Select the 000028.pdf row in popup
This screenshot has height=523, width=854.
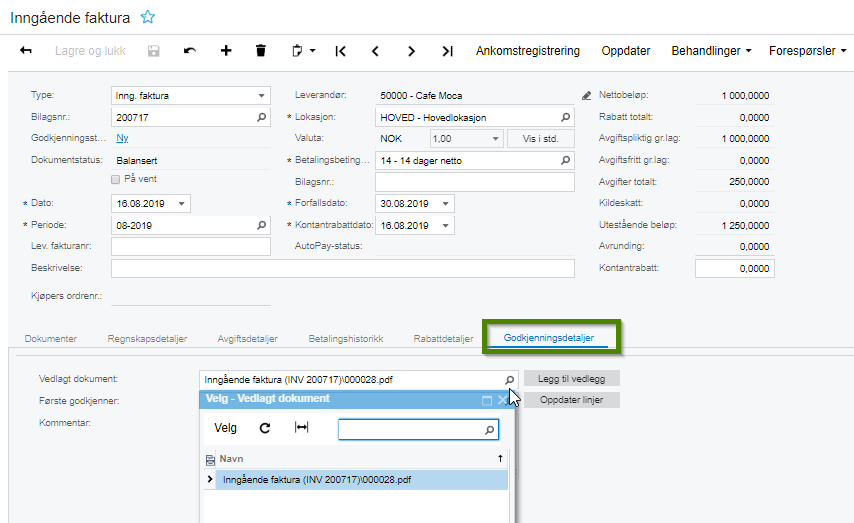[316, 480]
